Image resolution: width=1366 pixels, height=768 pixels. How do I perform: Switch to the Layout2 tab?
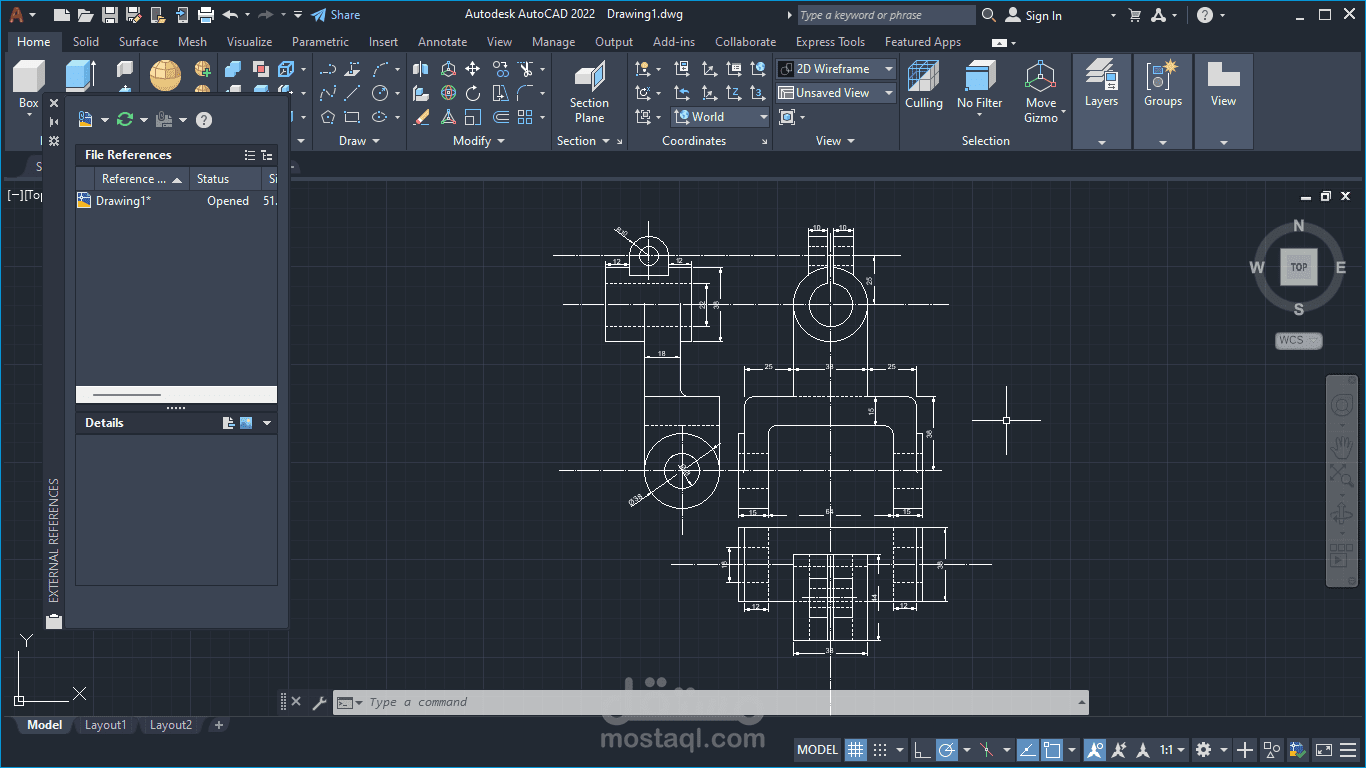(x=171, y=725)
